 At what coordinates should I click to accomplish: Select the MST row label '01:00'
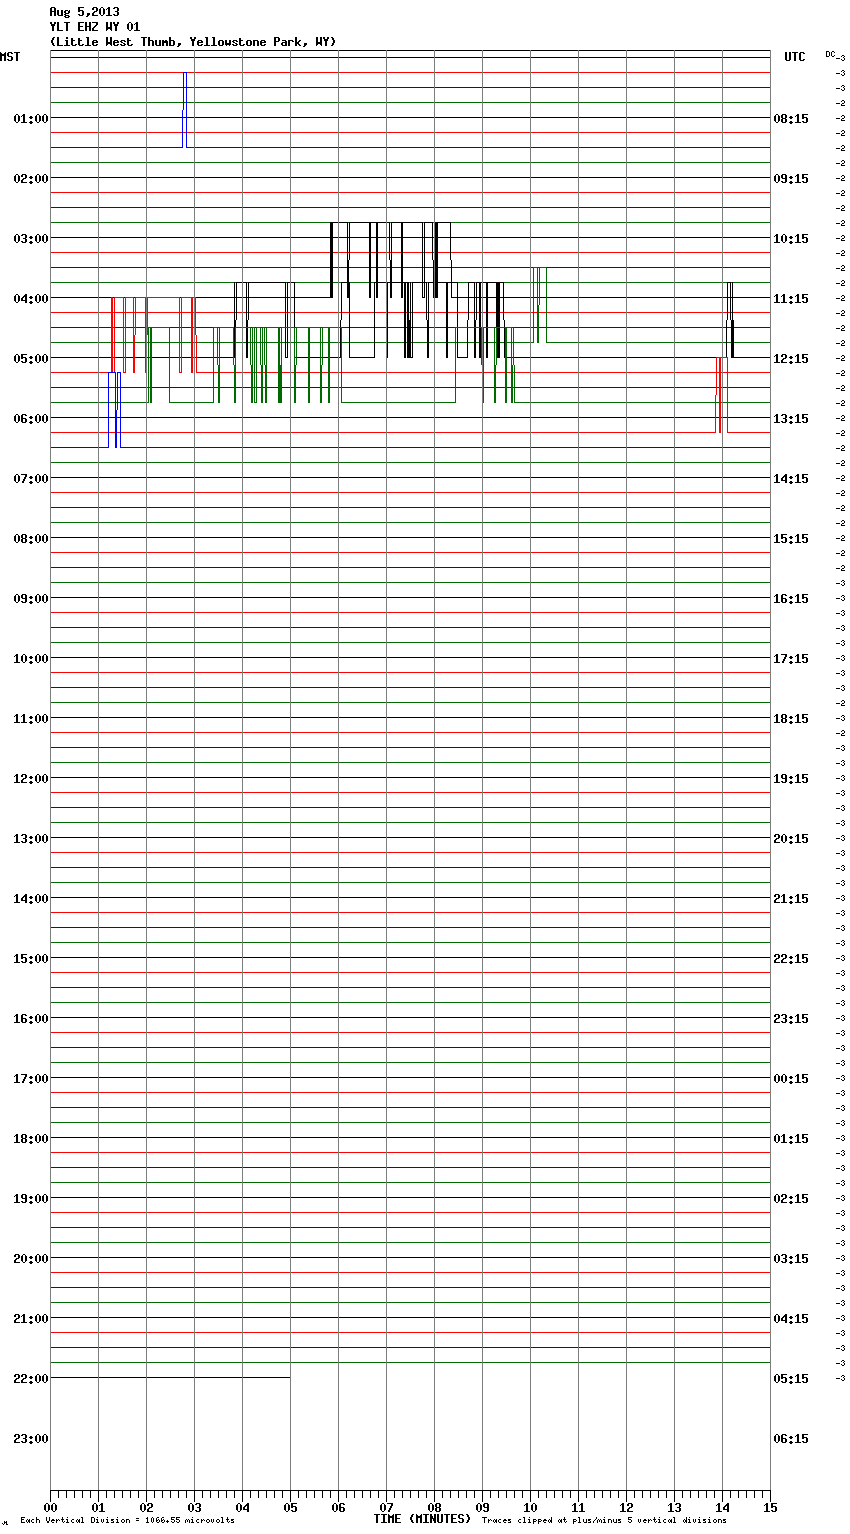(x=31, y=118)
